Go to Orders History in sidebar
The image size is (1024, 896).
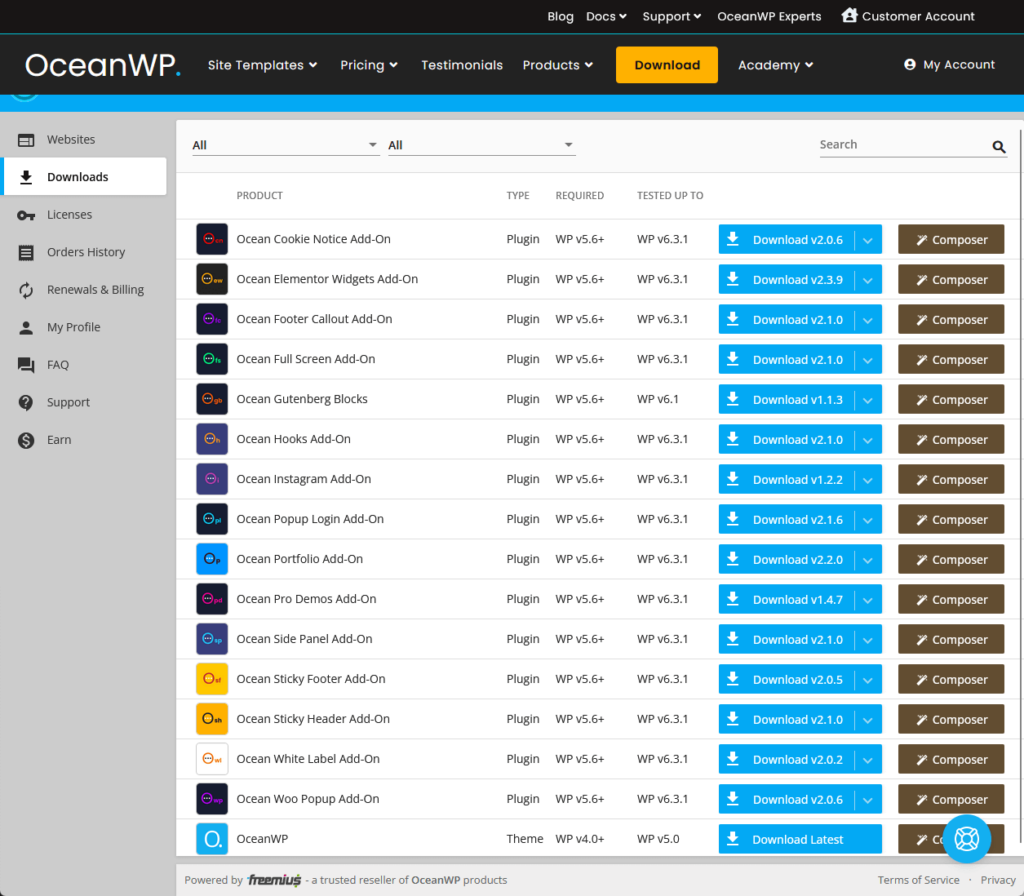(x=85, y=252)
